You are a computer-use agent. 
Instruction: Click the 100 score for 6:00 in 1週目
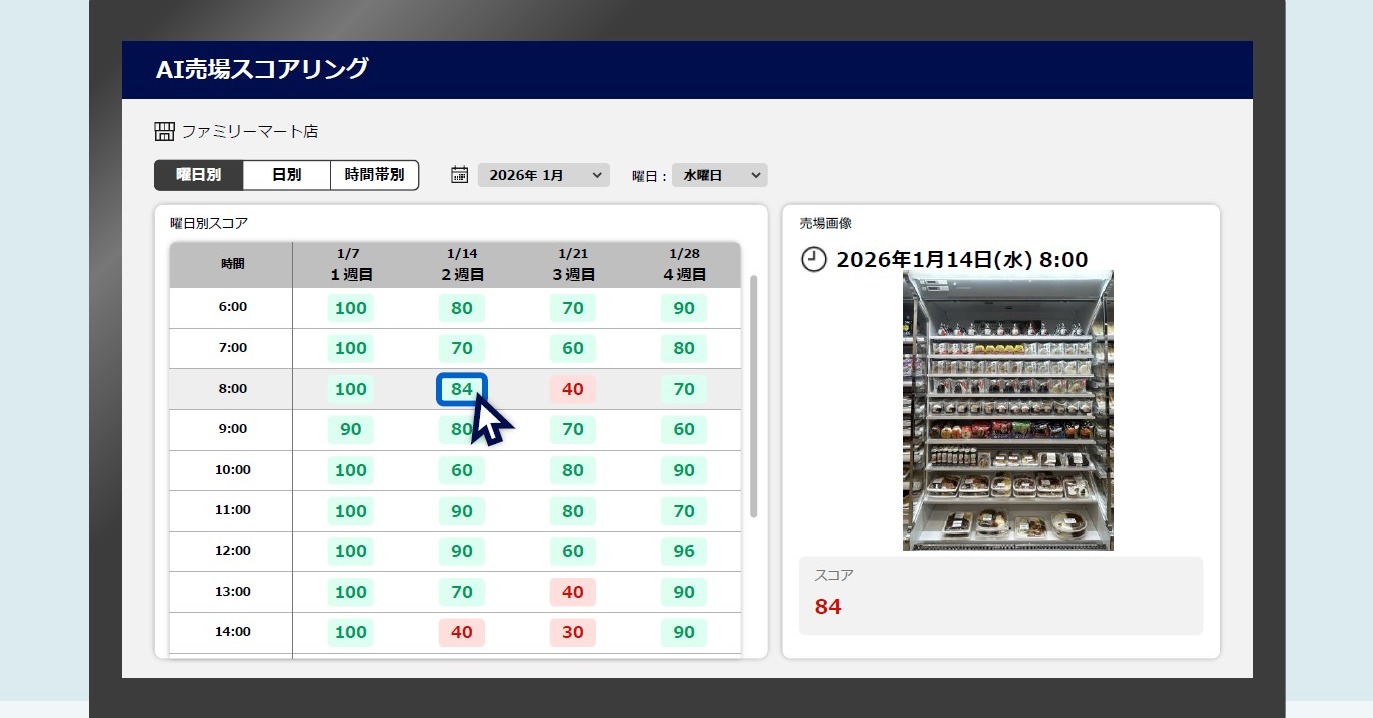tap(349, 308)
